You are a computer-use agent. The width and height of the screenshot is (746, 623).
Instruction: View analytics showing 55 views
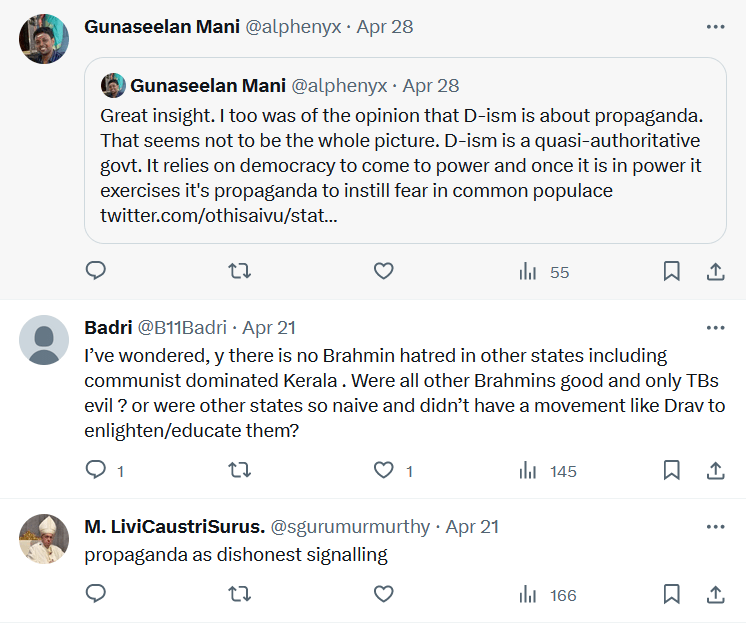click(544, 272)
